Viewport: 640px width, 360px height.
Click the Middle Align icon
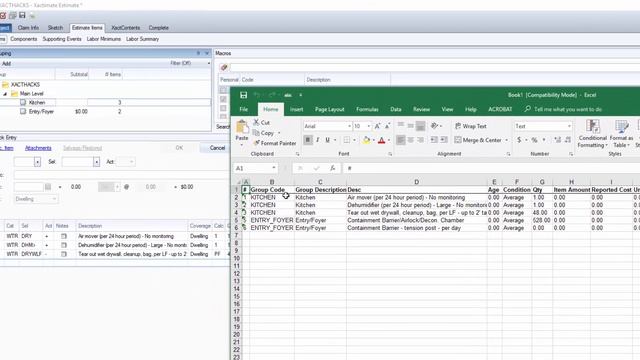click(x=411, y=126)
